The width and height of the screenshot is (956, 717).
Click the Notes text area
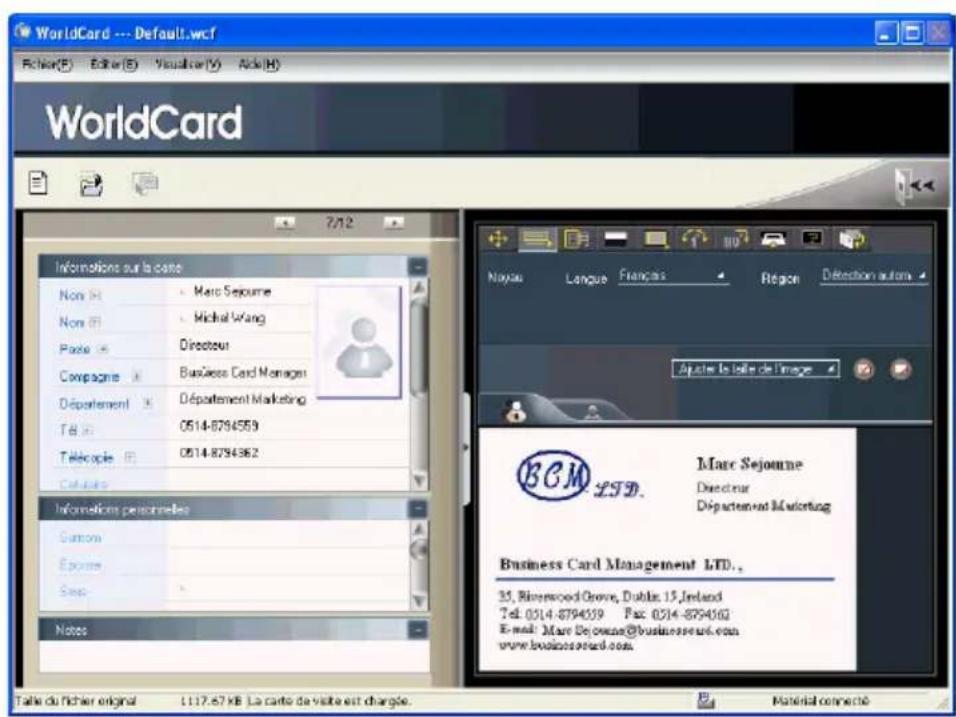click(234, 657)
